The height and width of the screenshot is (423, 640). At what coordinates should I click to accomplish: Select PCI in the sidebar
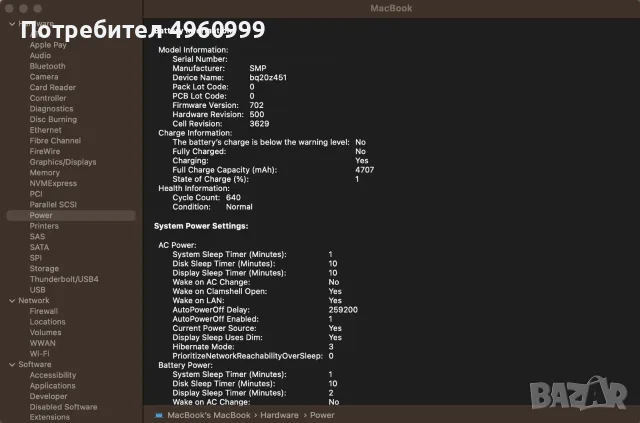pos(36,194)
